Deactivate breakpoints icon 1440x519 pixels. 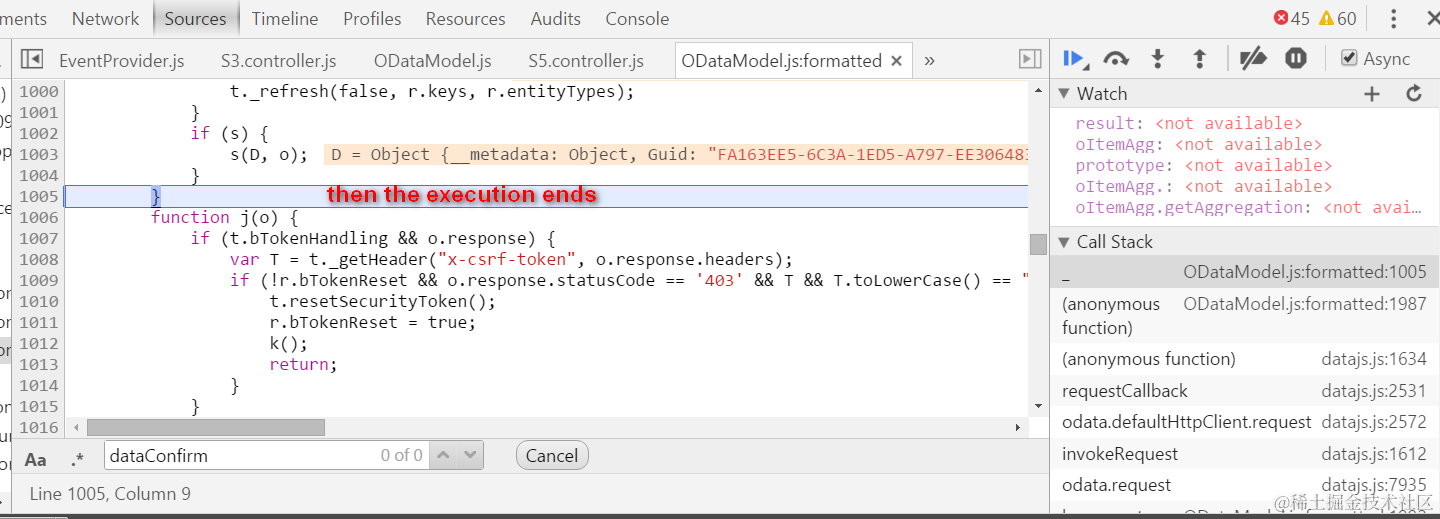[1253, 59]
